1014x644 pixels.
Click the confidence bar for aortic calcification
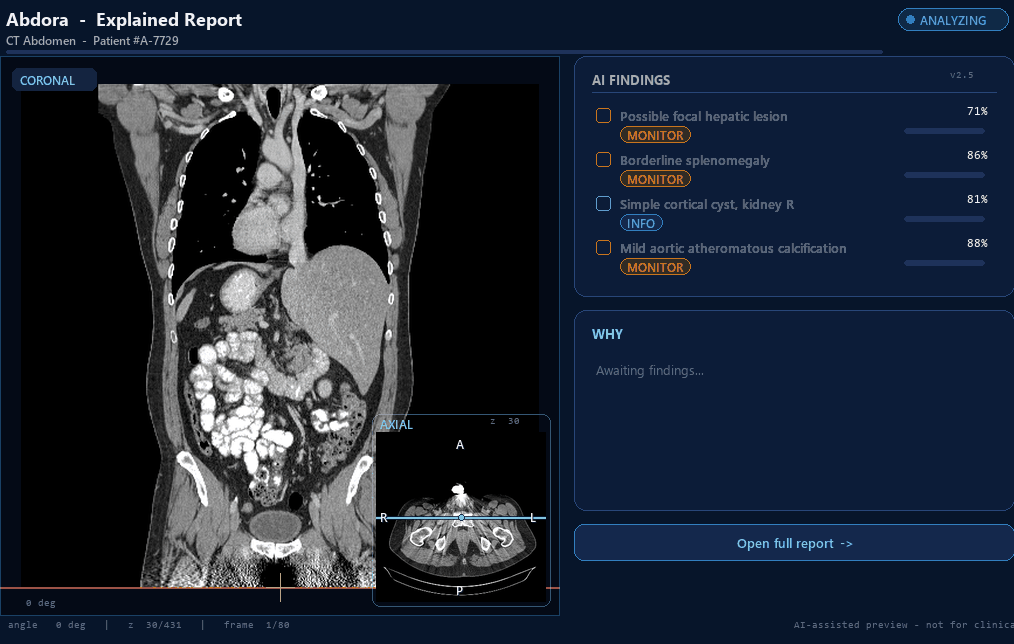click(944, 263)
